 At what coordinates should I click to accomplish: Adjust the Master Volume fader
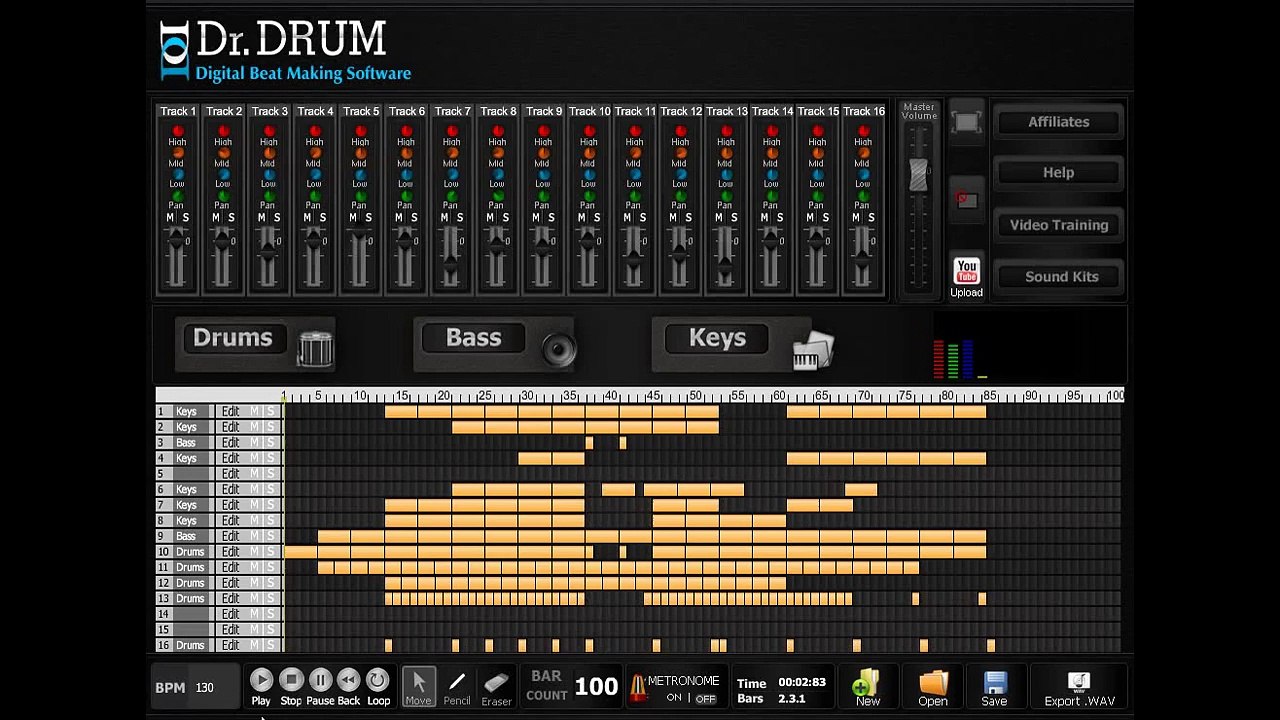918,174
